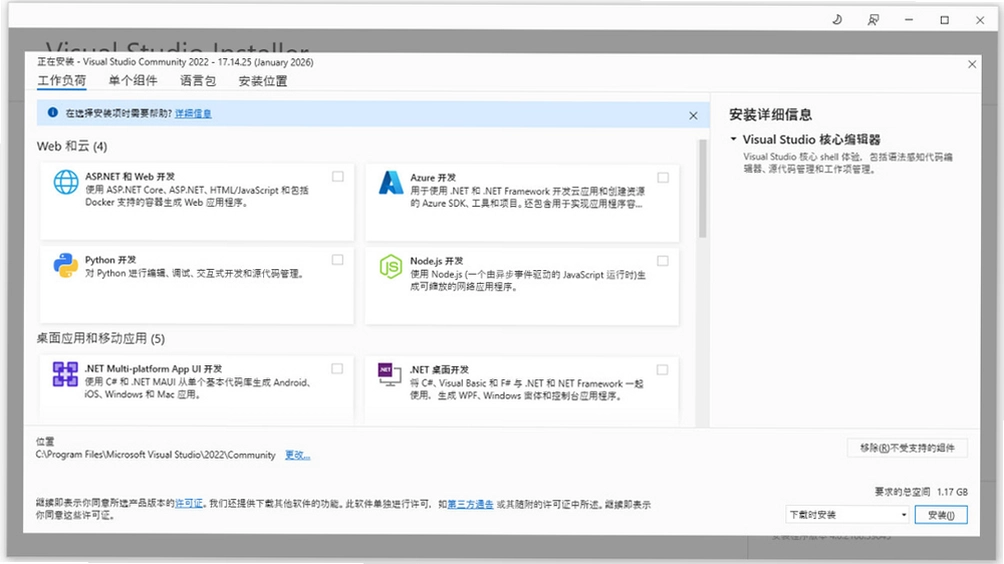Open the 许可证 license link
The height and width of the screenshot is (564, 1004).
[189, 504]
